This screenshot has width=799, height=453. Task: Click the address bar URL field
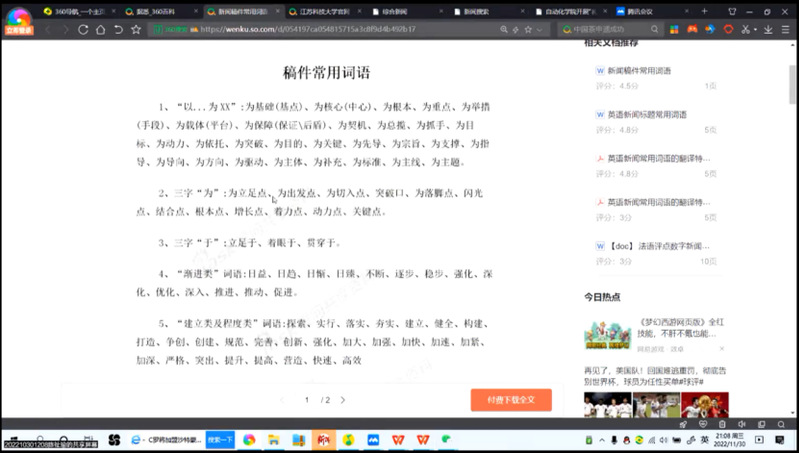click(350, 30)
